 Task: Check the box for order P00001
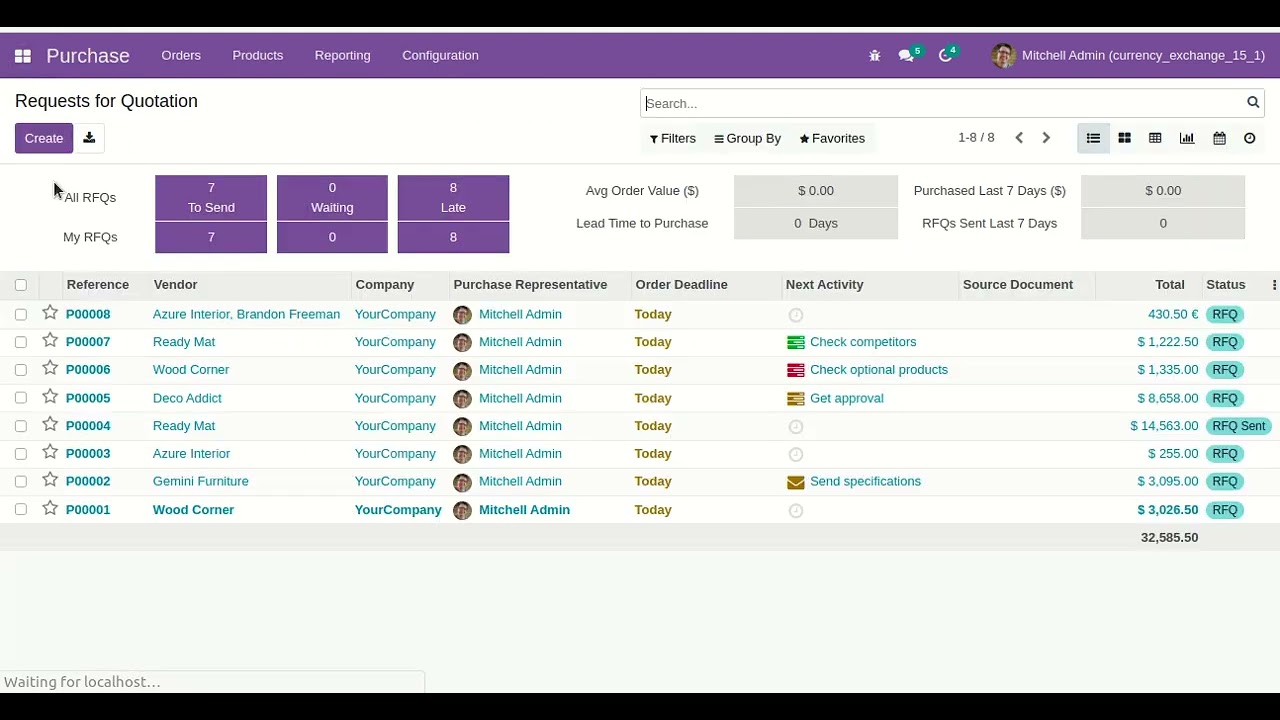21,510
